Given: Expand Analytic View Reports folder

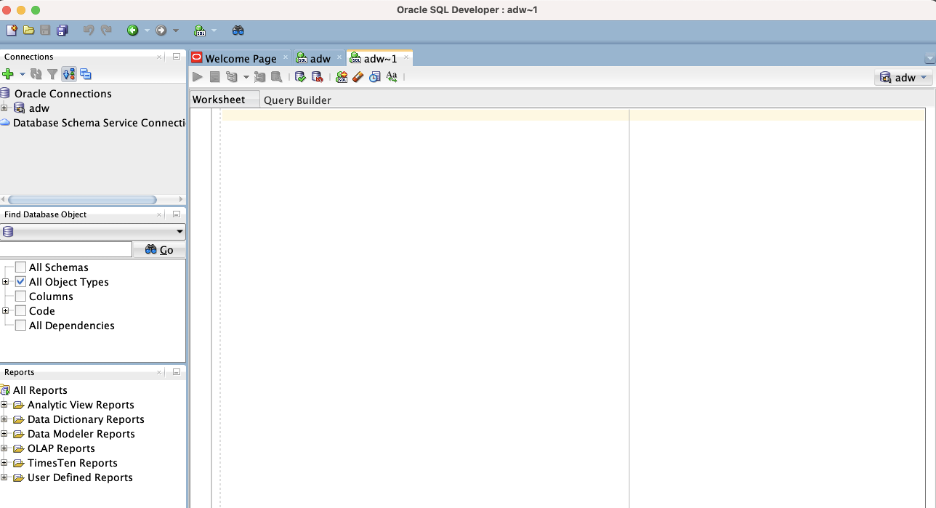Looking at the screenshot, I should 4,405.
